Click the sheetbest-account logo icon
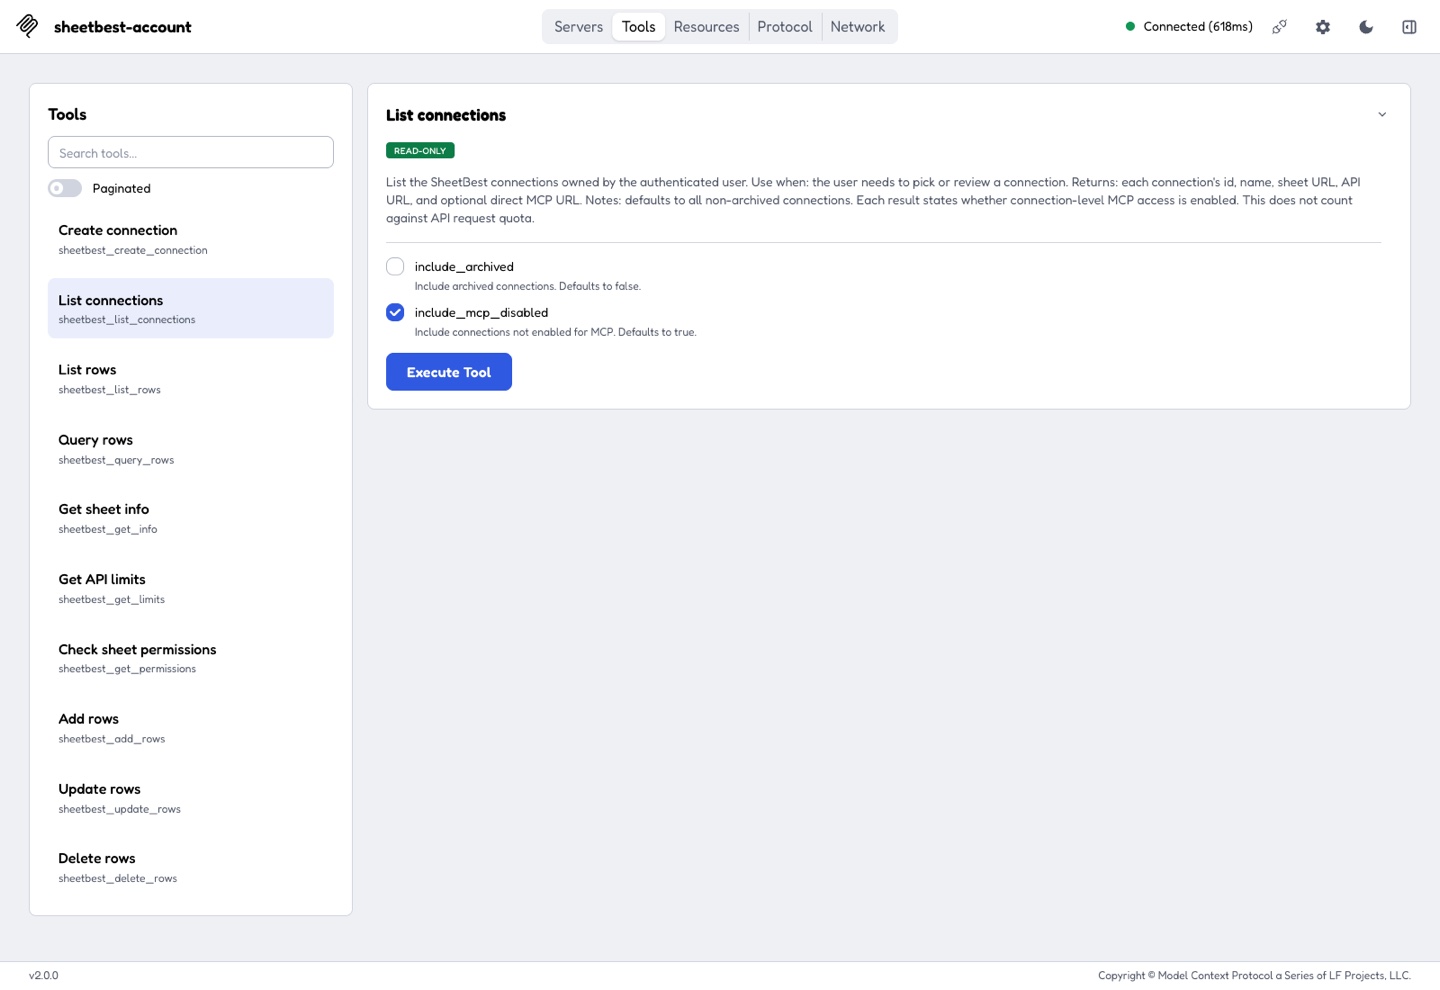Image resolution: width=1440 pixels, height=990 pixels. [x=28, y=26]
